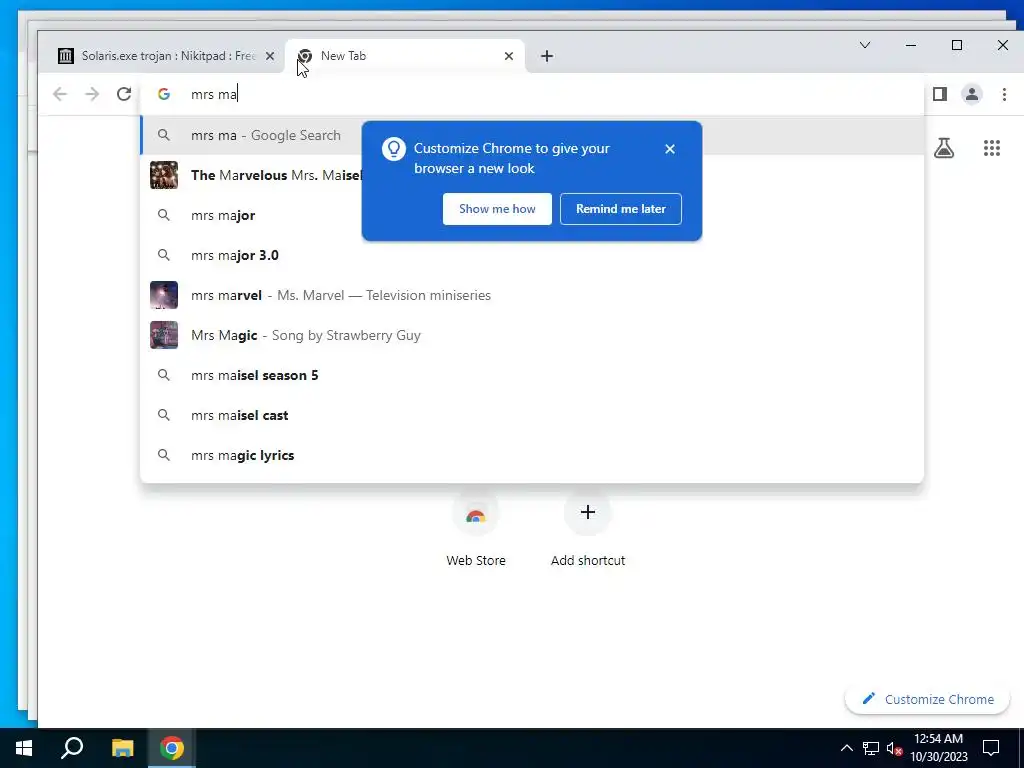1024x768 pixels.
Task: Click the Show me how button
Action: [x=497, y=209]
